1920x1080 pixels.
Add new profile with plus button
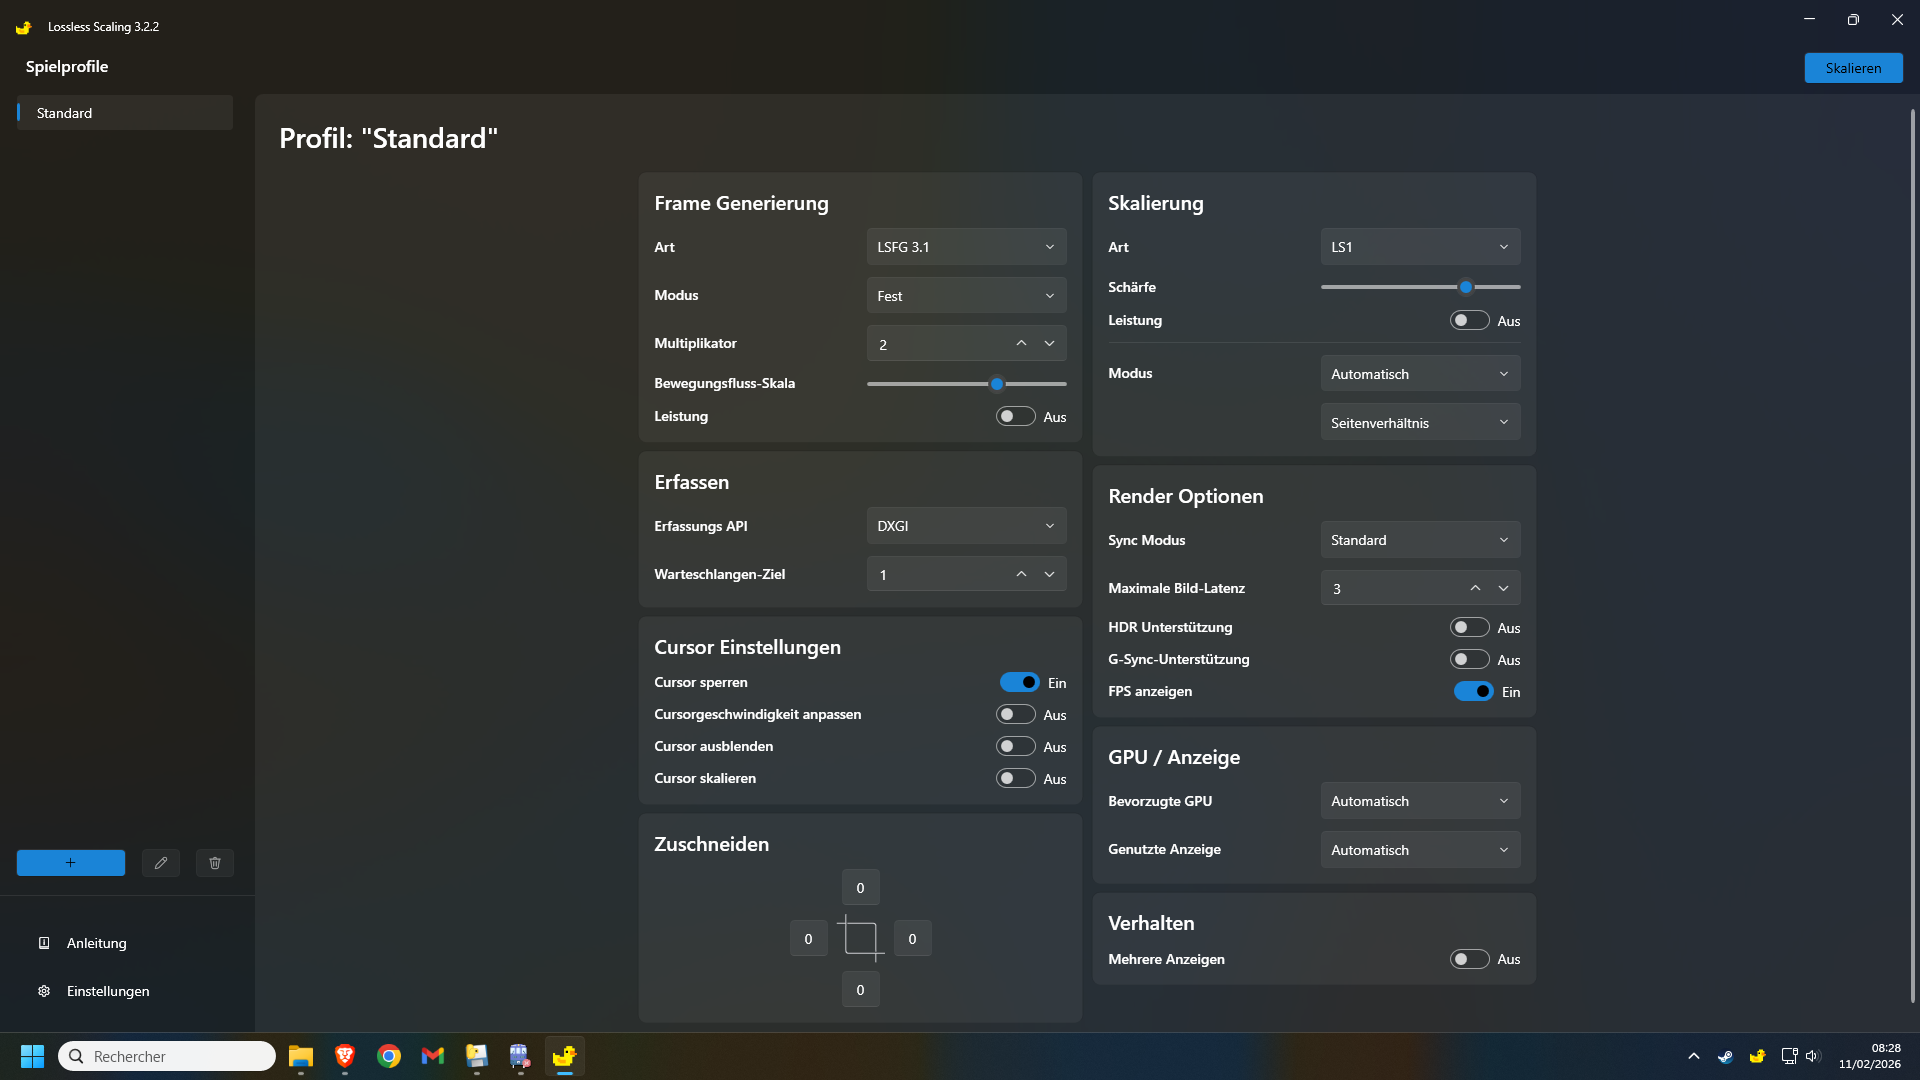click(71, 863)
